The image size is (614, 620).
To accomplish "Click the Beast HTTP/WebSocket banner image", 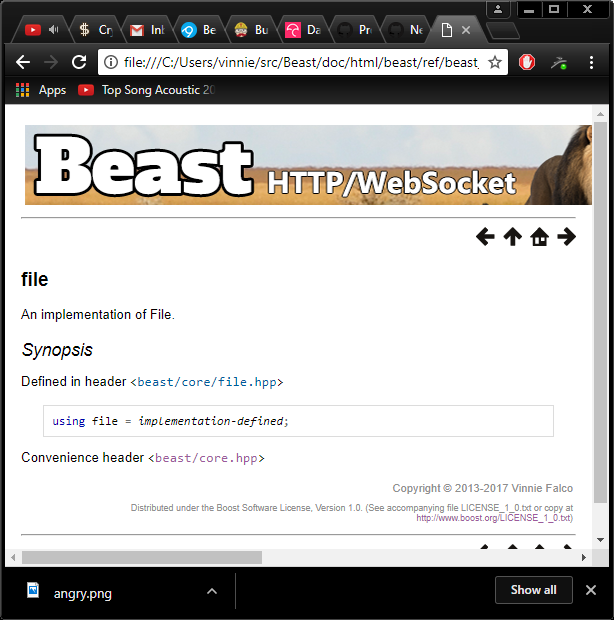I will [308, 165].
